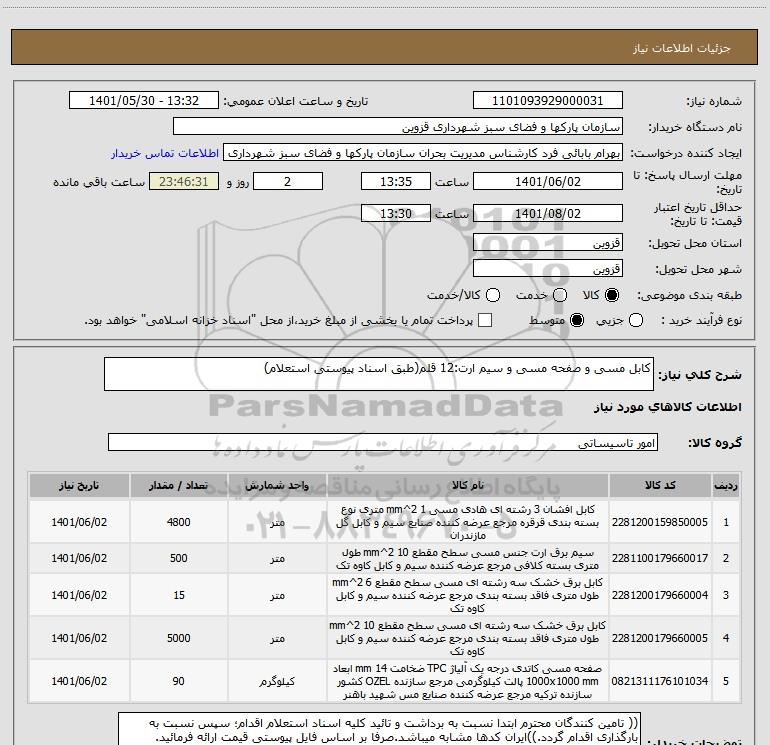This screenshot has height=745, width=770.
Task: Click the شماره نیاز field 1101093929000031
Action: click(548, 101)
